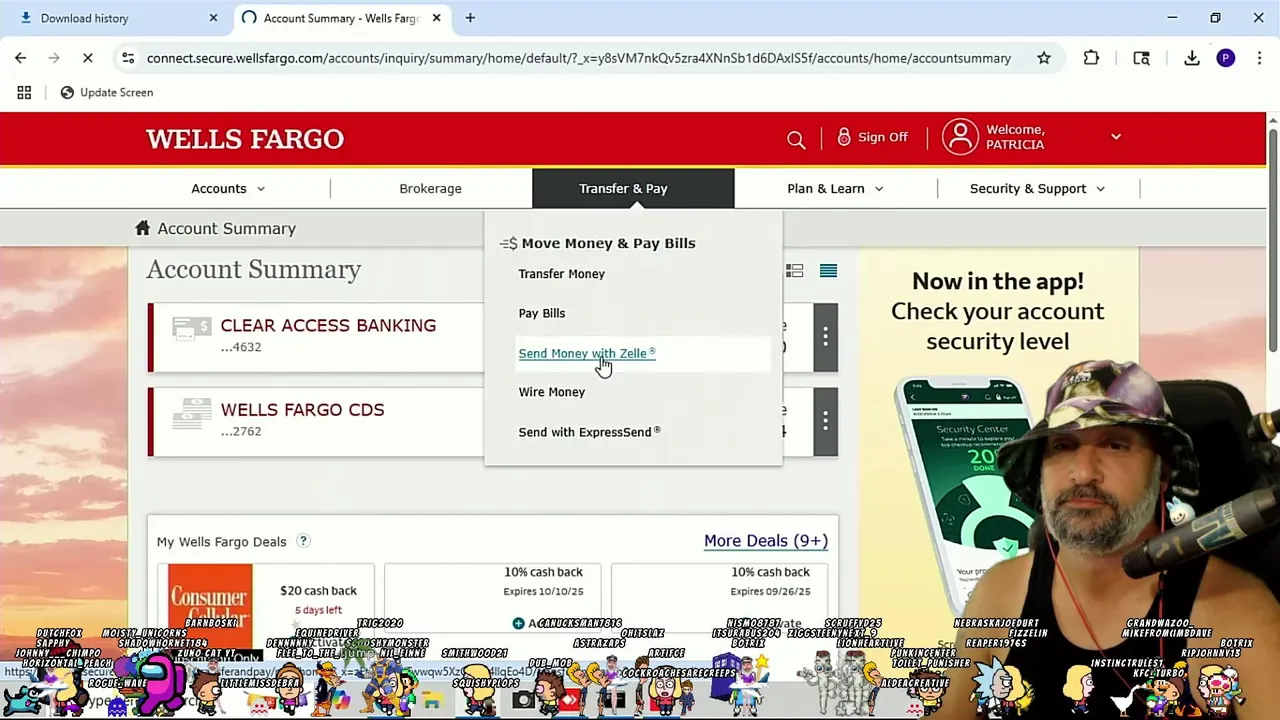Bookmark this page with the star icon

coord(1044,58)
